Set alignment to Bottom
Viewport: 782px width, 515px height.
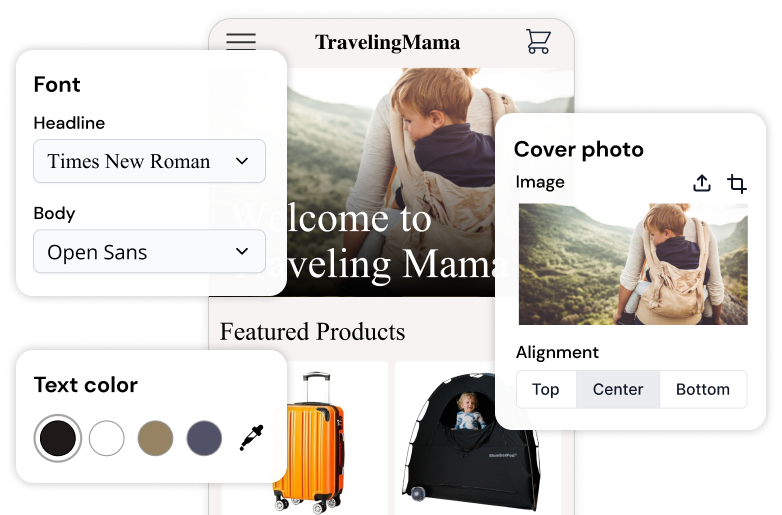[x=703, y=389]
